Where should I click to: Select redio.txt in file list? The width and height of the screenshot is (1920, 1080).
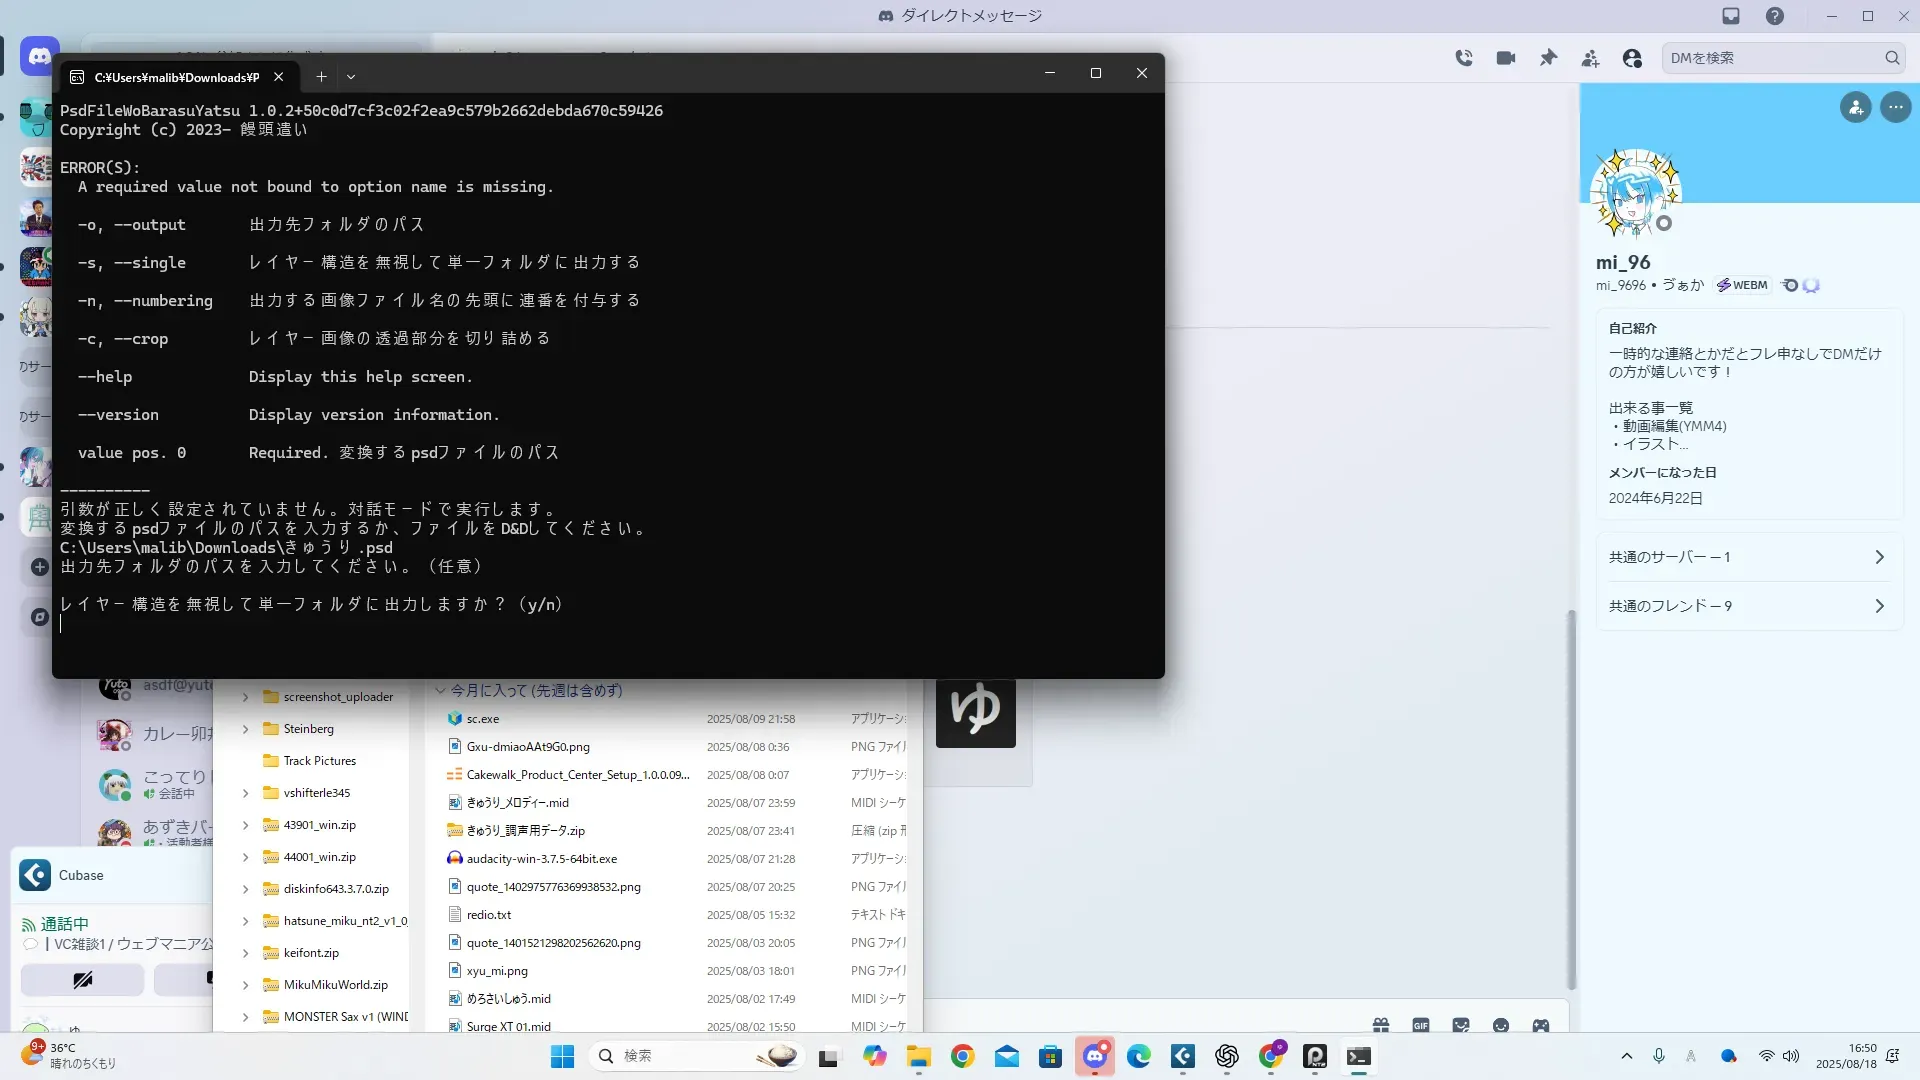tap(489, 915)
